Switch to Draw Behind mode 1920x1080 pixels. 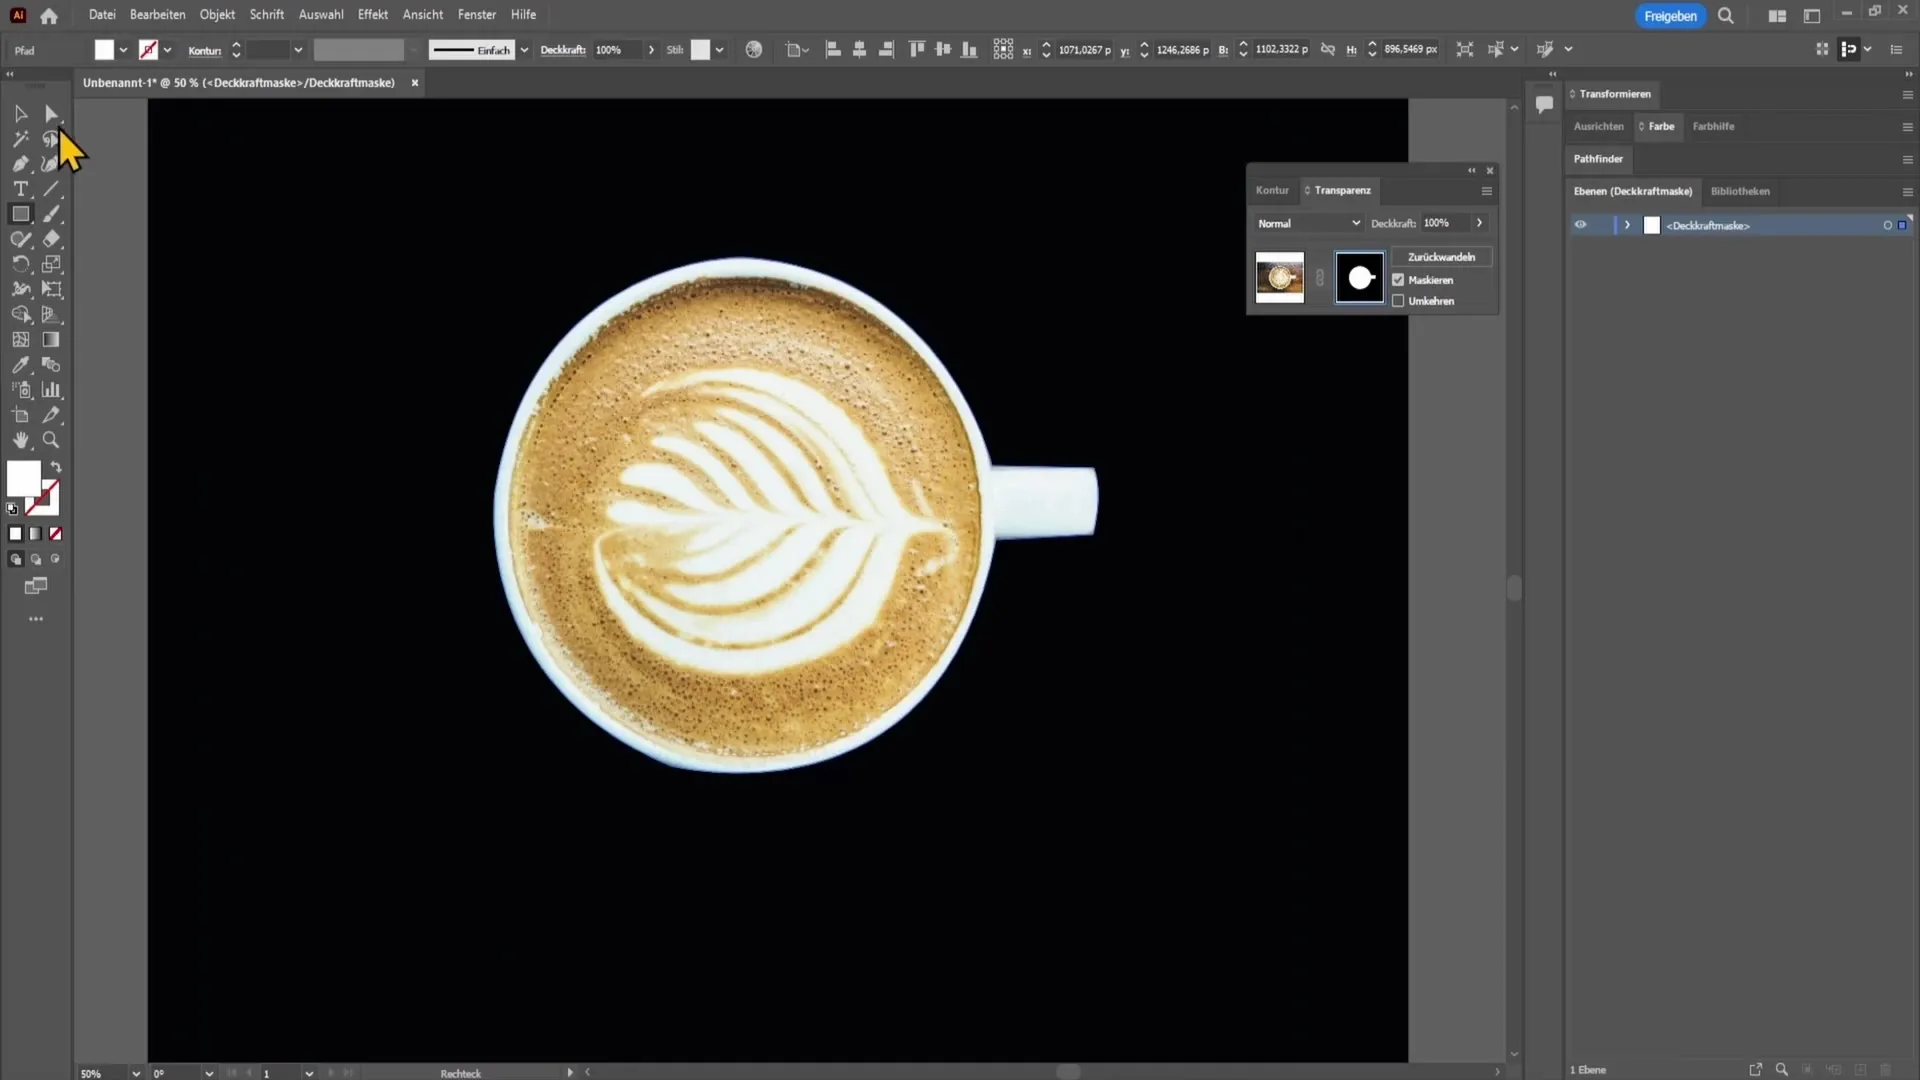click(x=35, y=560)
